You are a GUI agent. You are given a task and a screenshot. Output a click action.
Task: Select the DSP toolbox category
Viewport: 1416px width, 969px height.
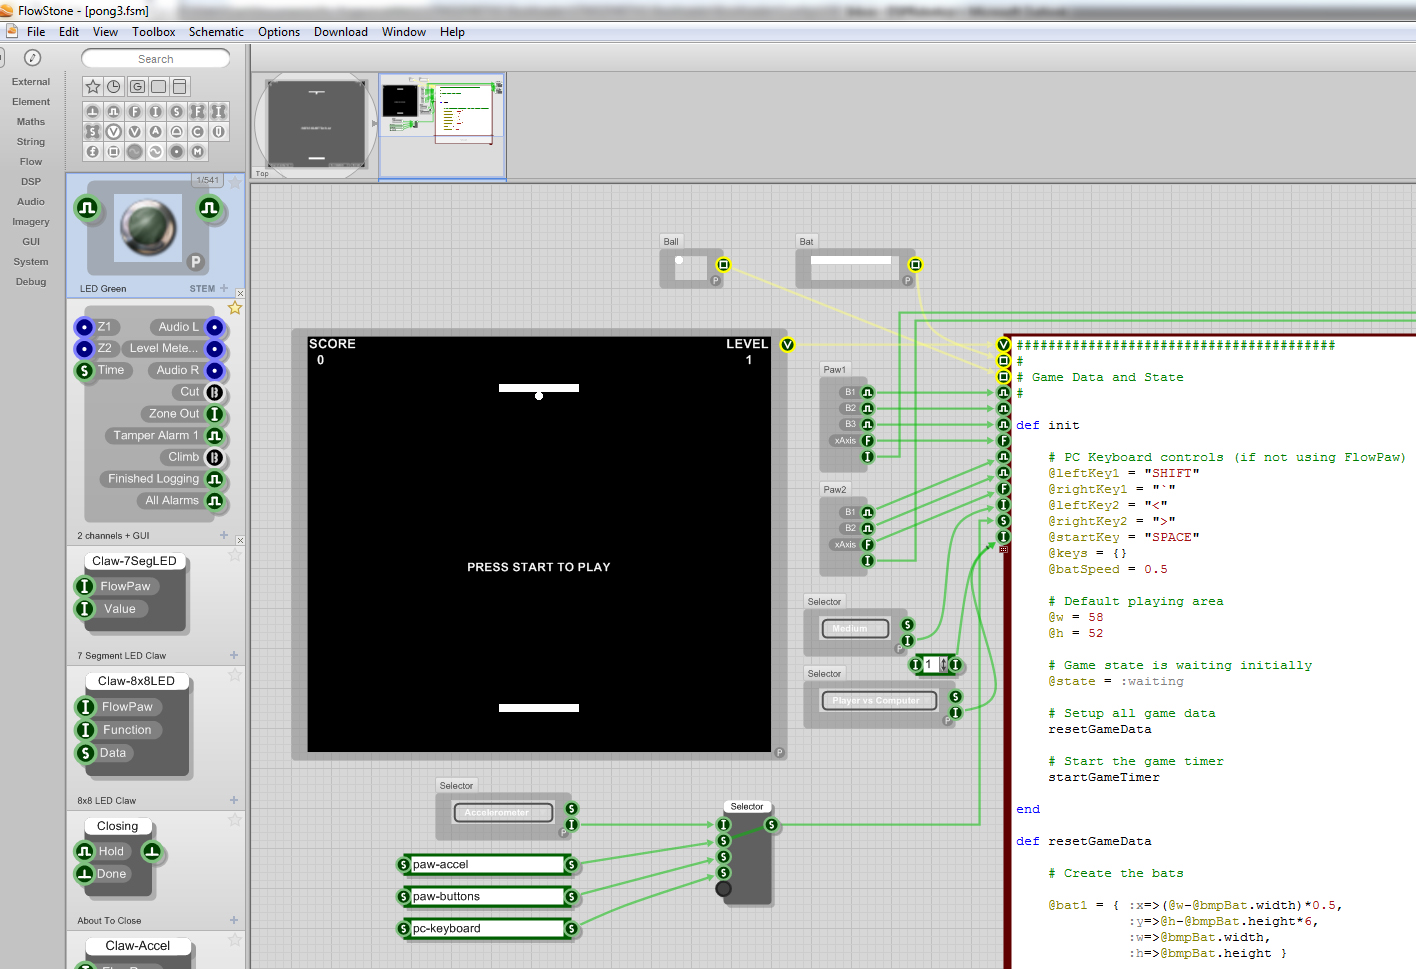[31, 182]
